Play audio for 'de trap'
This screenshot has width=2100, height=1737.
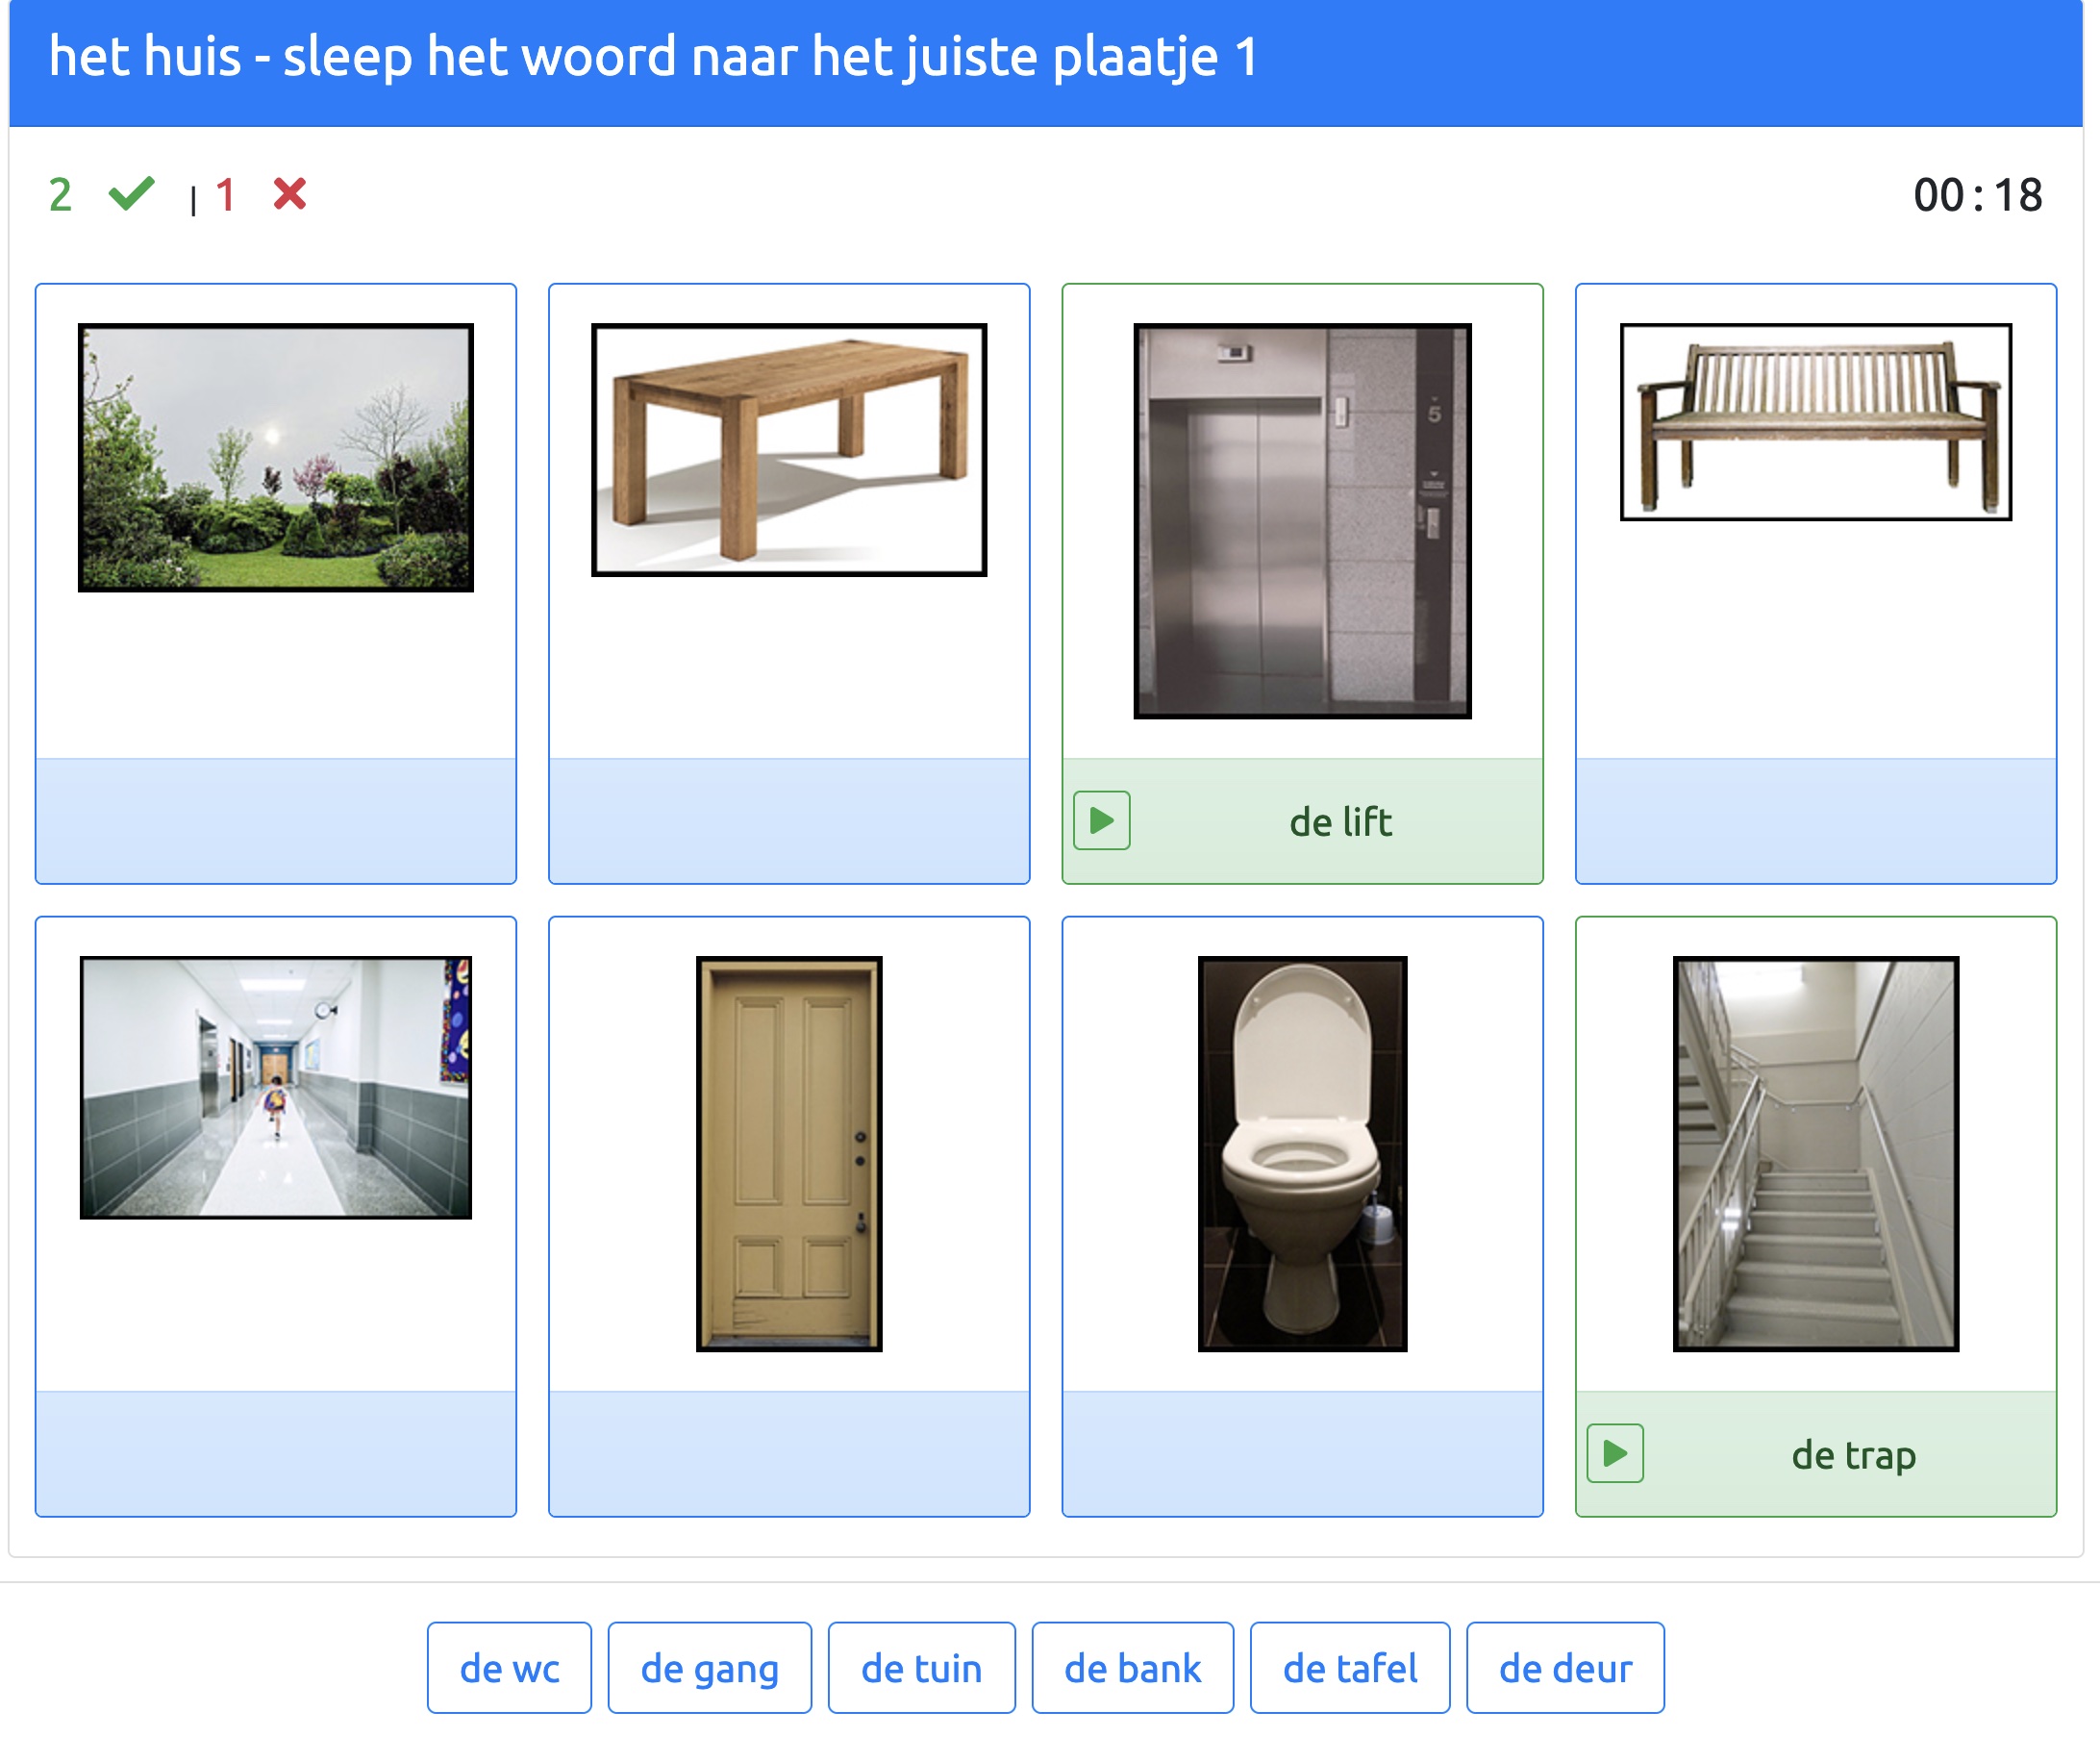click(1614, 1452)
